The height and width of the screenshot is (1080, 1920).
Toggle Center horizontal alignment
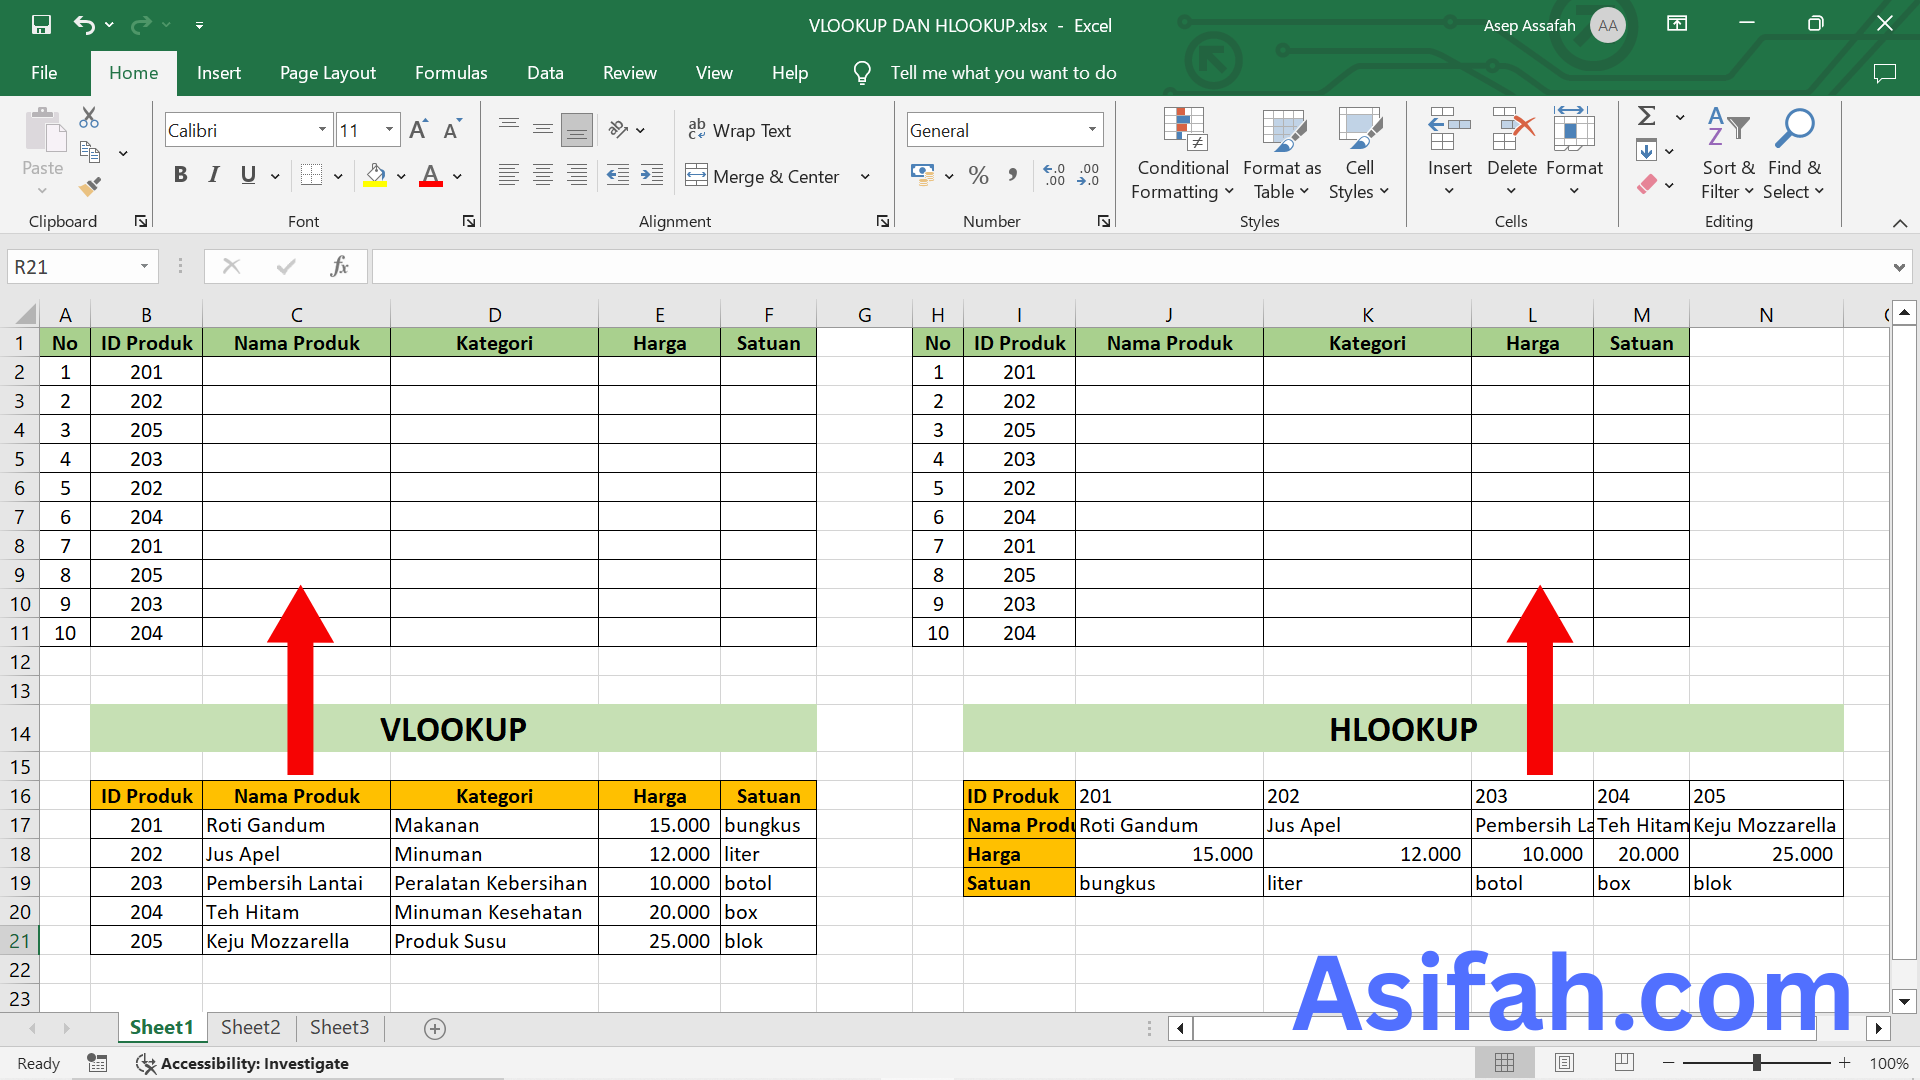point(543,176)
